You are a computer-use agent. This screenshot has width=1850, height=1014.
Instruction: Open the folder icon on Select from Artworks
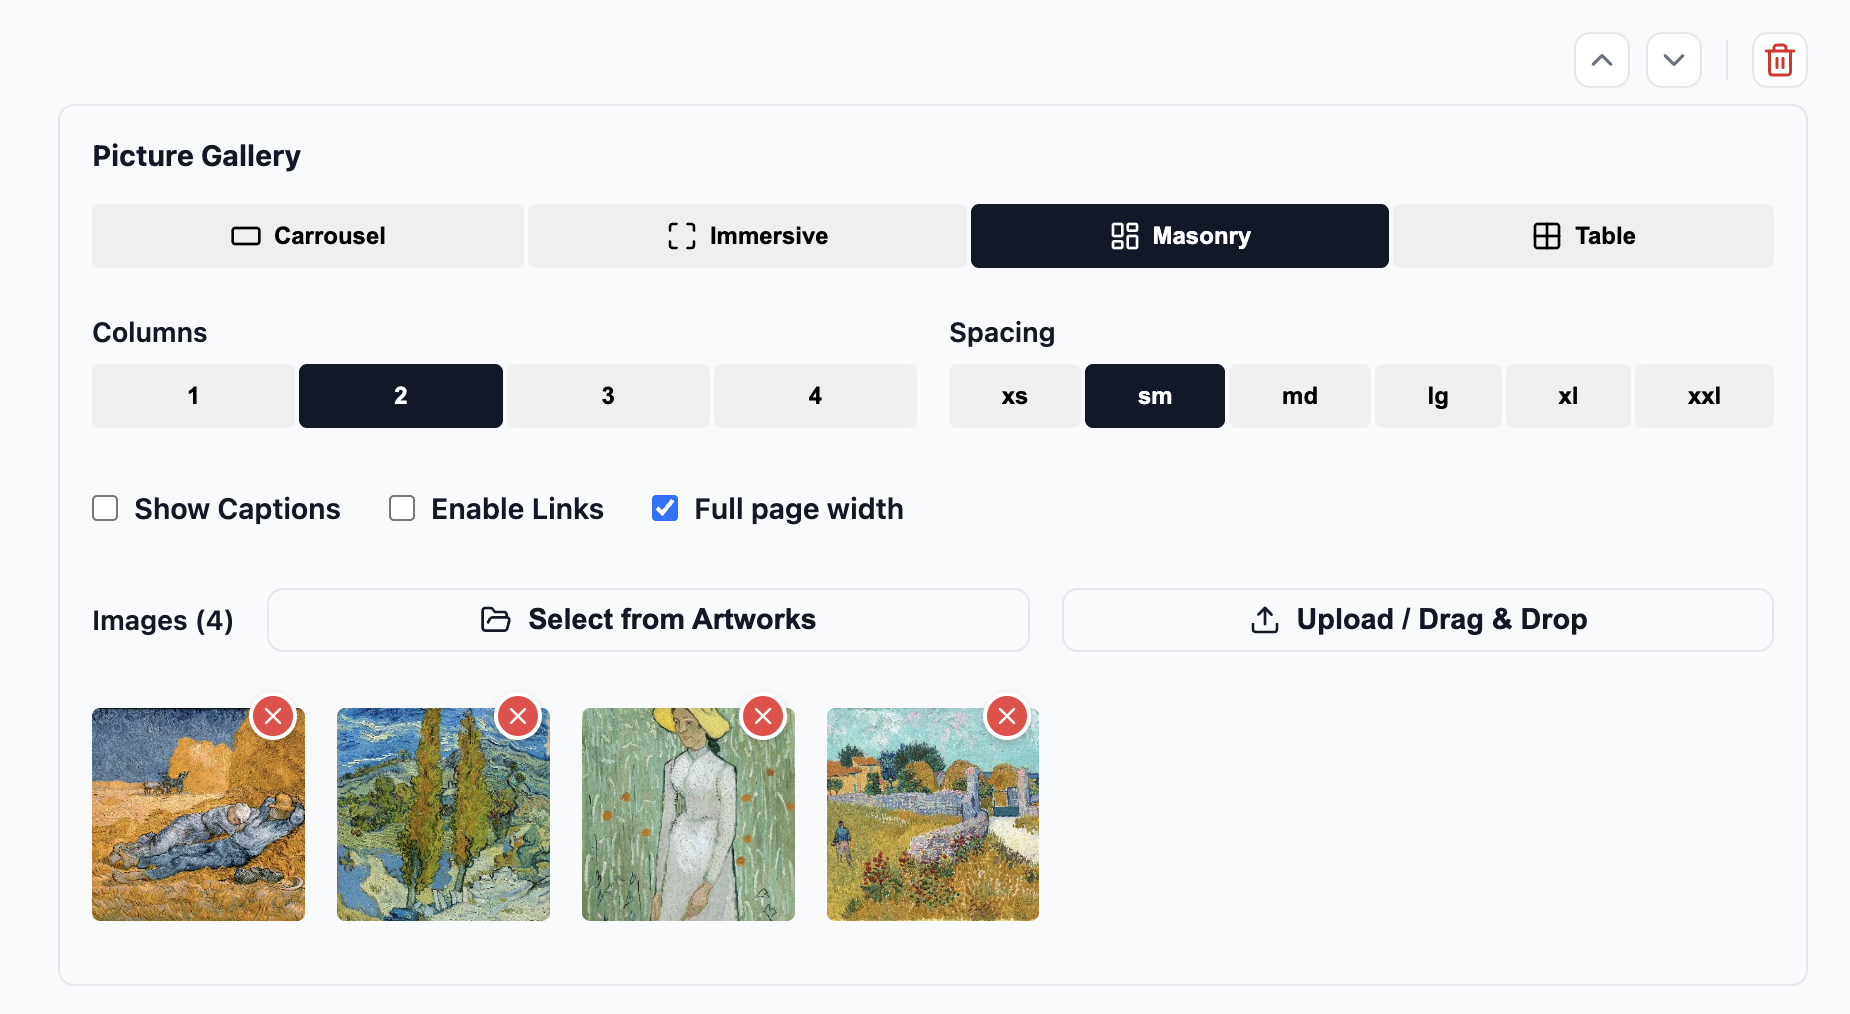(x=495, y=620)
